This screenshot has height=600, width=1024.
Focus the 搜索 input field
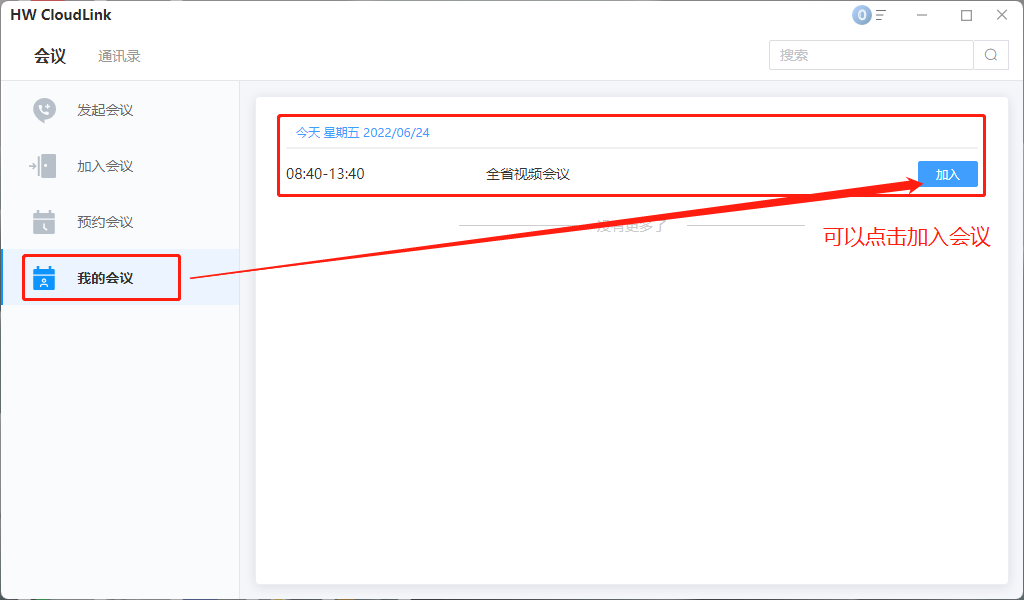(870, 55)
